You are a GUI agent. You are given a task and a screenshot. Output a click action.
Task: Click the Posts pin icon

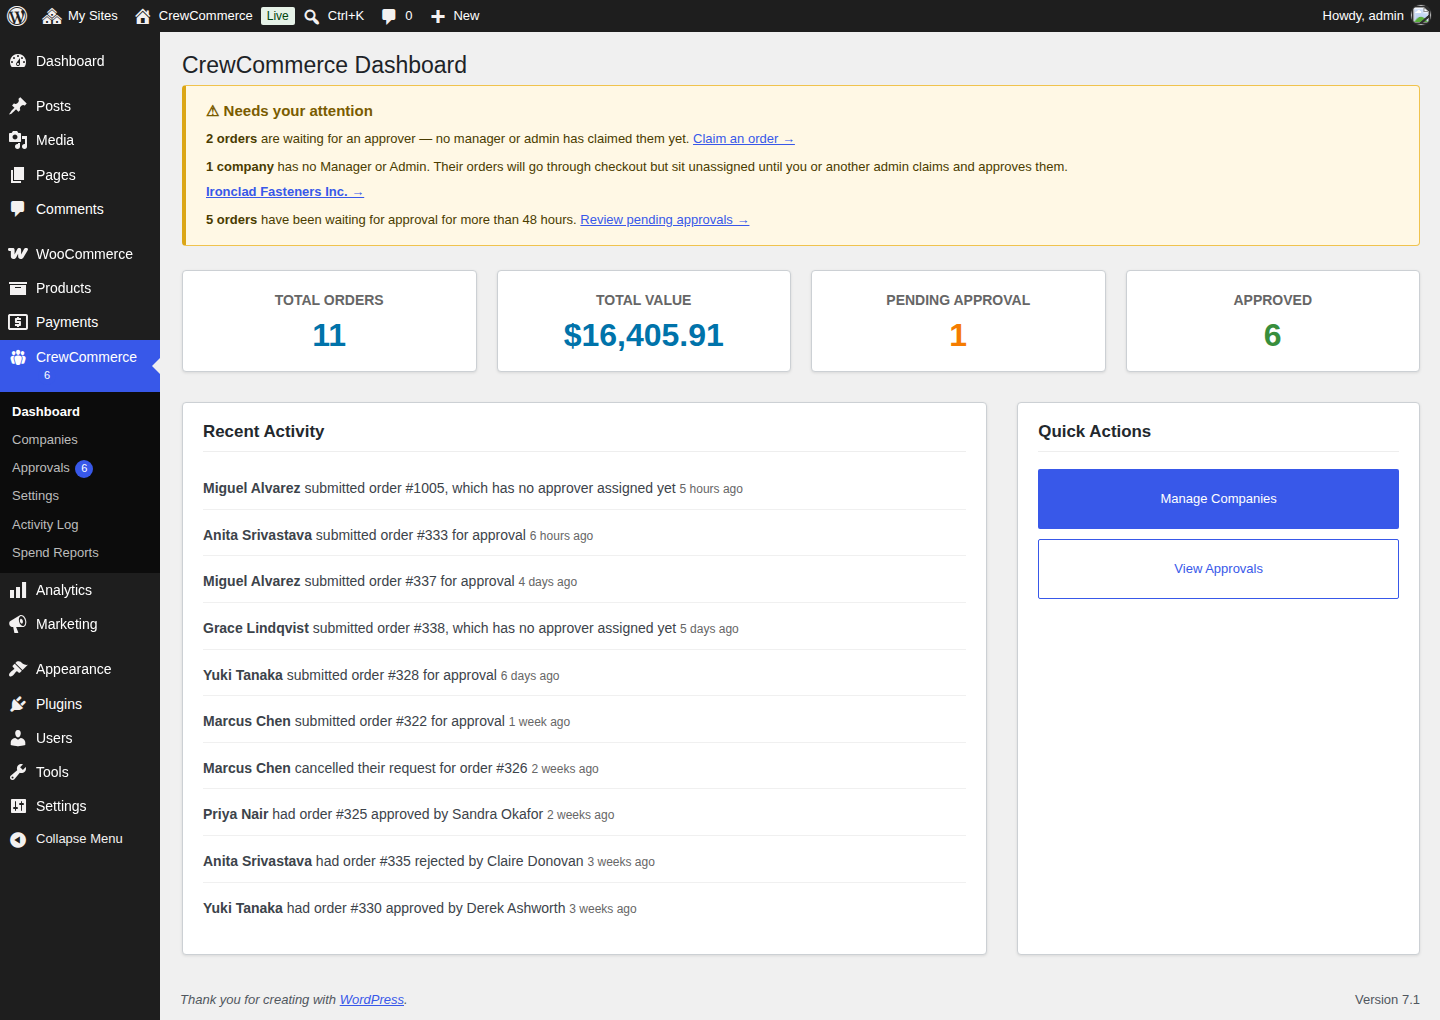click(x=18, y=106)
